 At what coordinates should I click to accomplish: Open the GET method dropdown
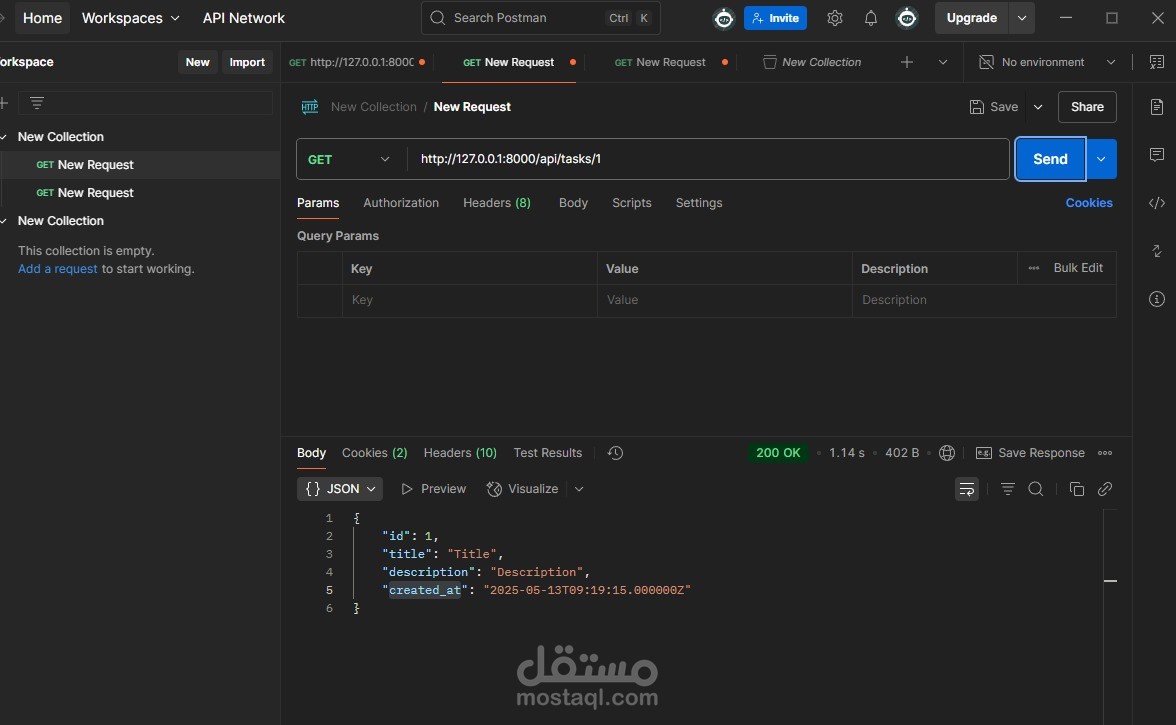pyautogui.click(x=349, y=159)
